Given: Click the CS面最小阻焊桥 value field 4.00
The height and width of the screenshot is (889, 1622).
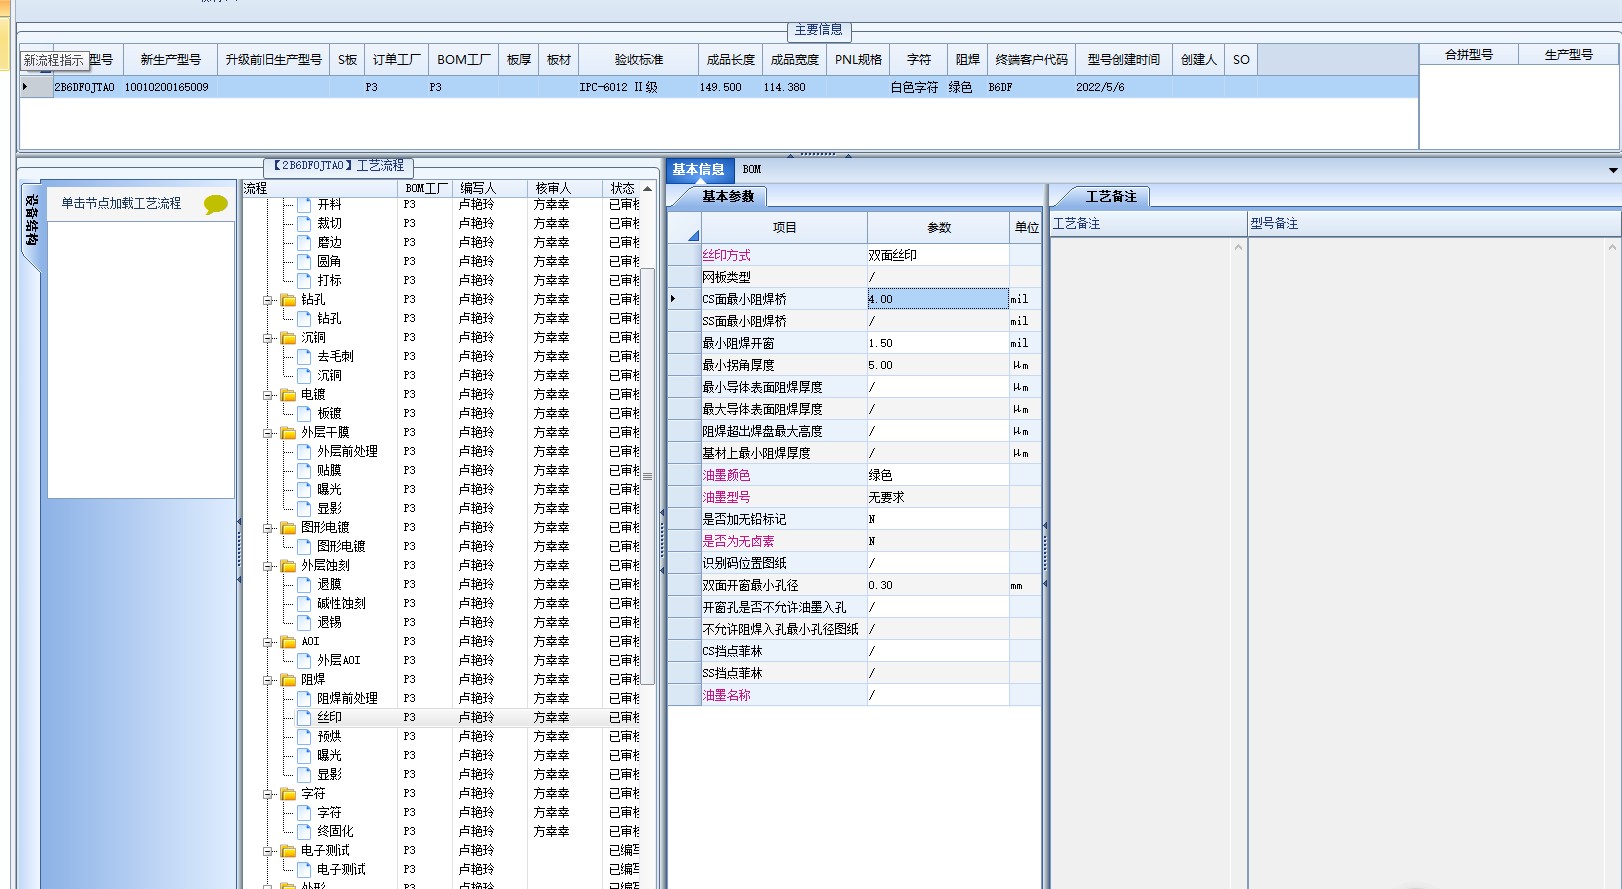Looking at the screenshot, I should point(938,299).
